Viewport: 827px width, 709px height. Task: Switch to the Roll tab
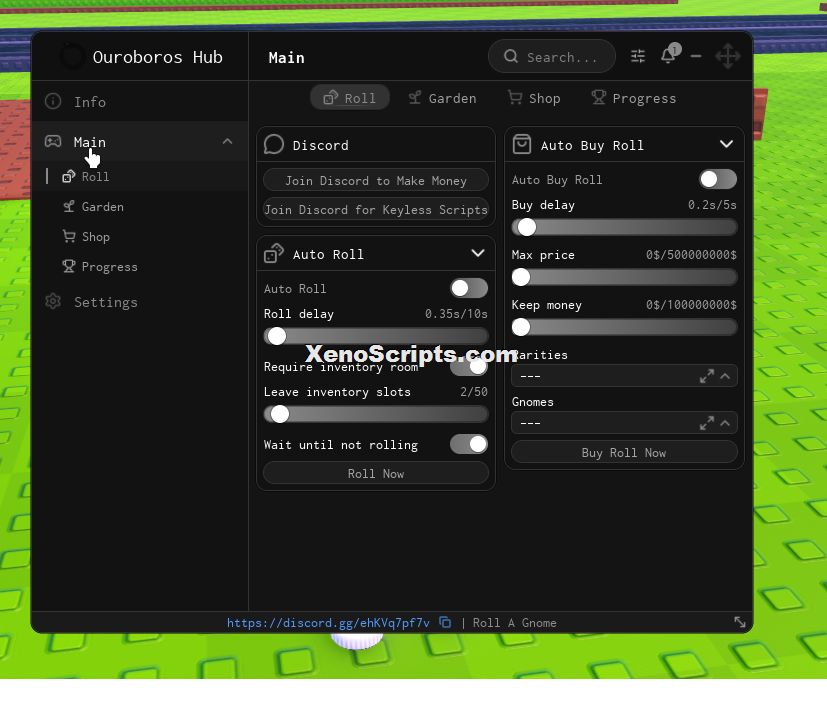click(x=350, y=98)
